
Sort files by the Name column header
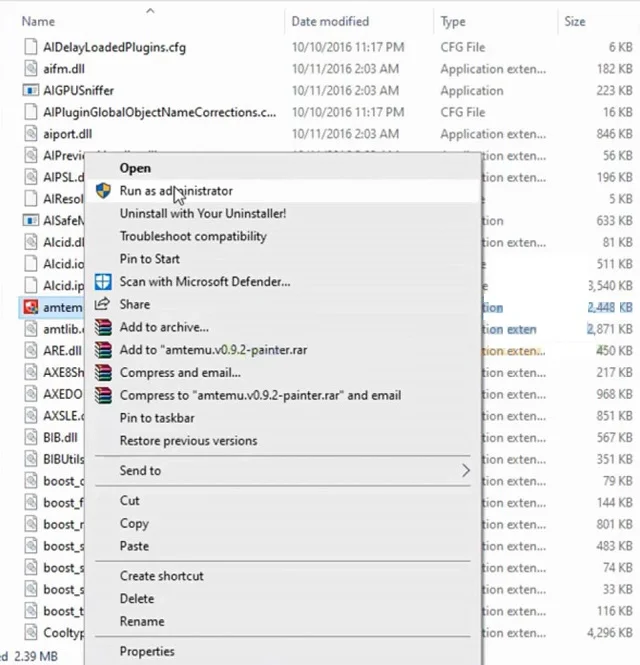38,21
